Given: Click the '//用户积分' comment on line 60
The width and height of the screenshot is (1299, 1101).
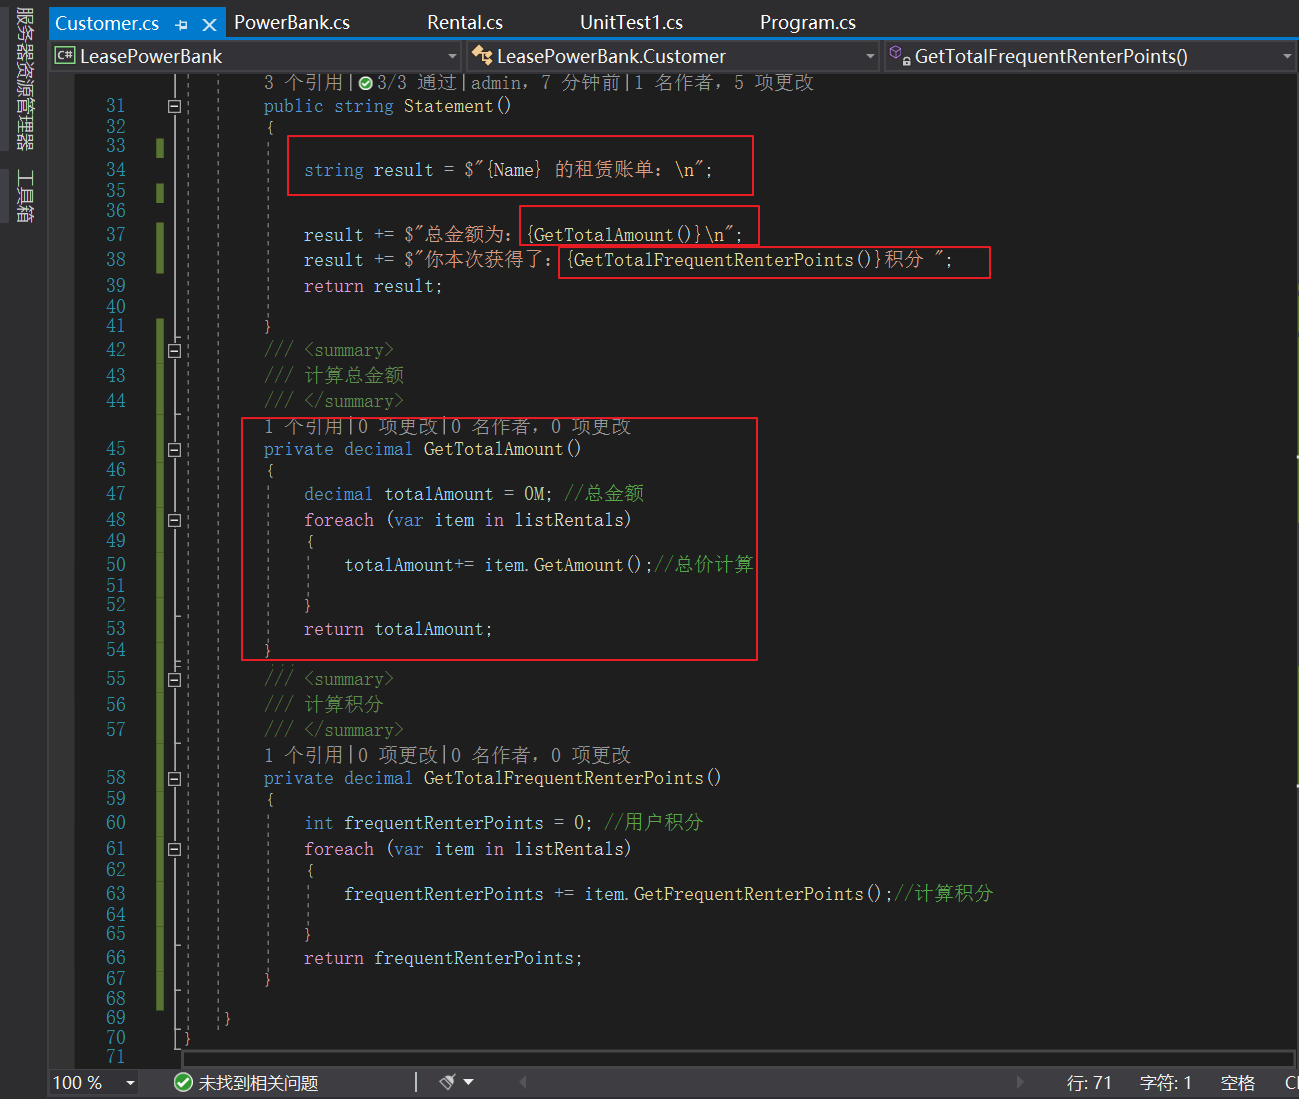Looking at the screenshot, I should [x=654, y=822].
